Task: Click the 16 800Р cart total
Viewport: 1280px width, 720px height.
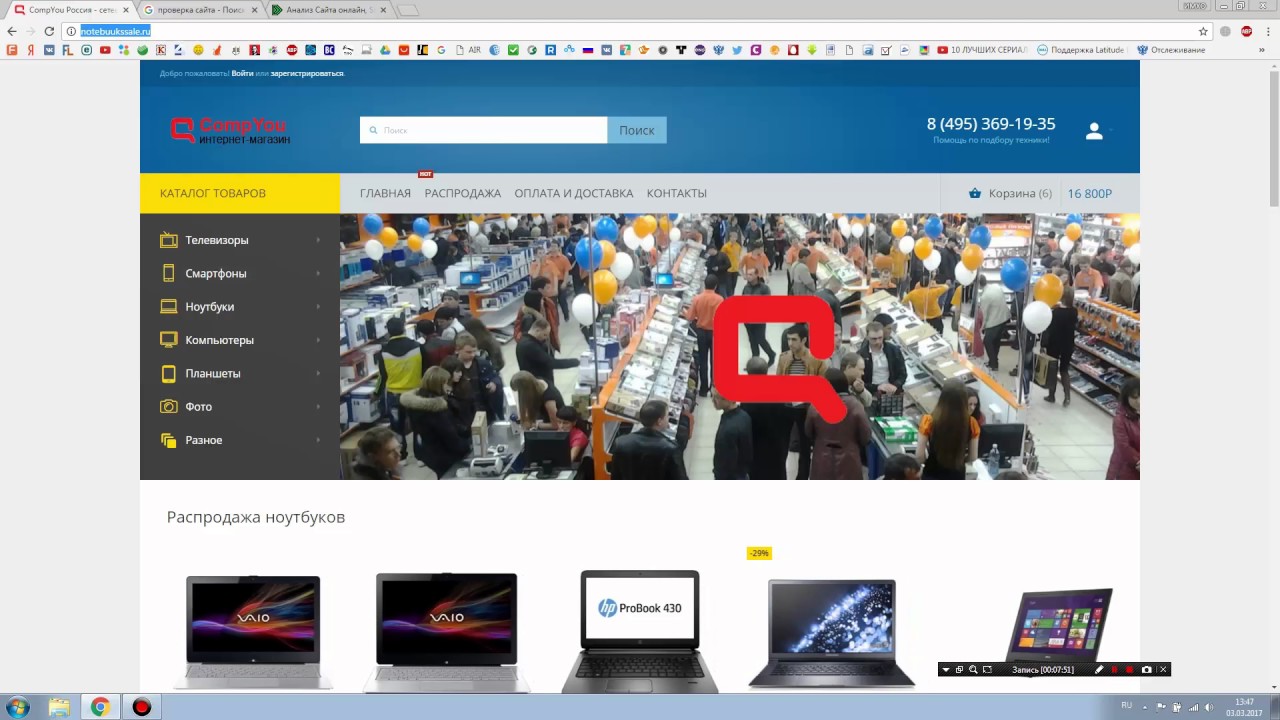Action: tap(1090, 194)
